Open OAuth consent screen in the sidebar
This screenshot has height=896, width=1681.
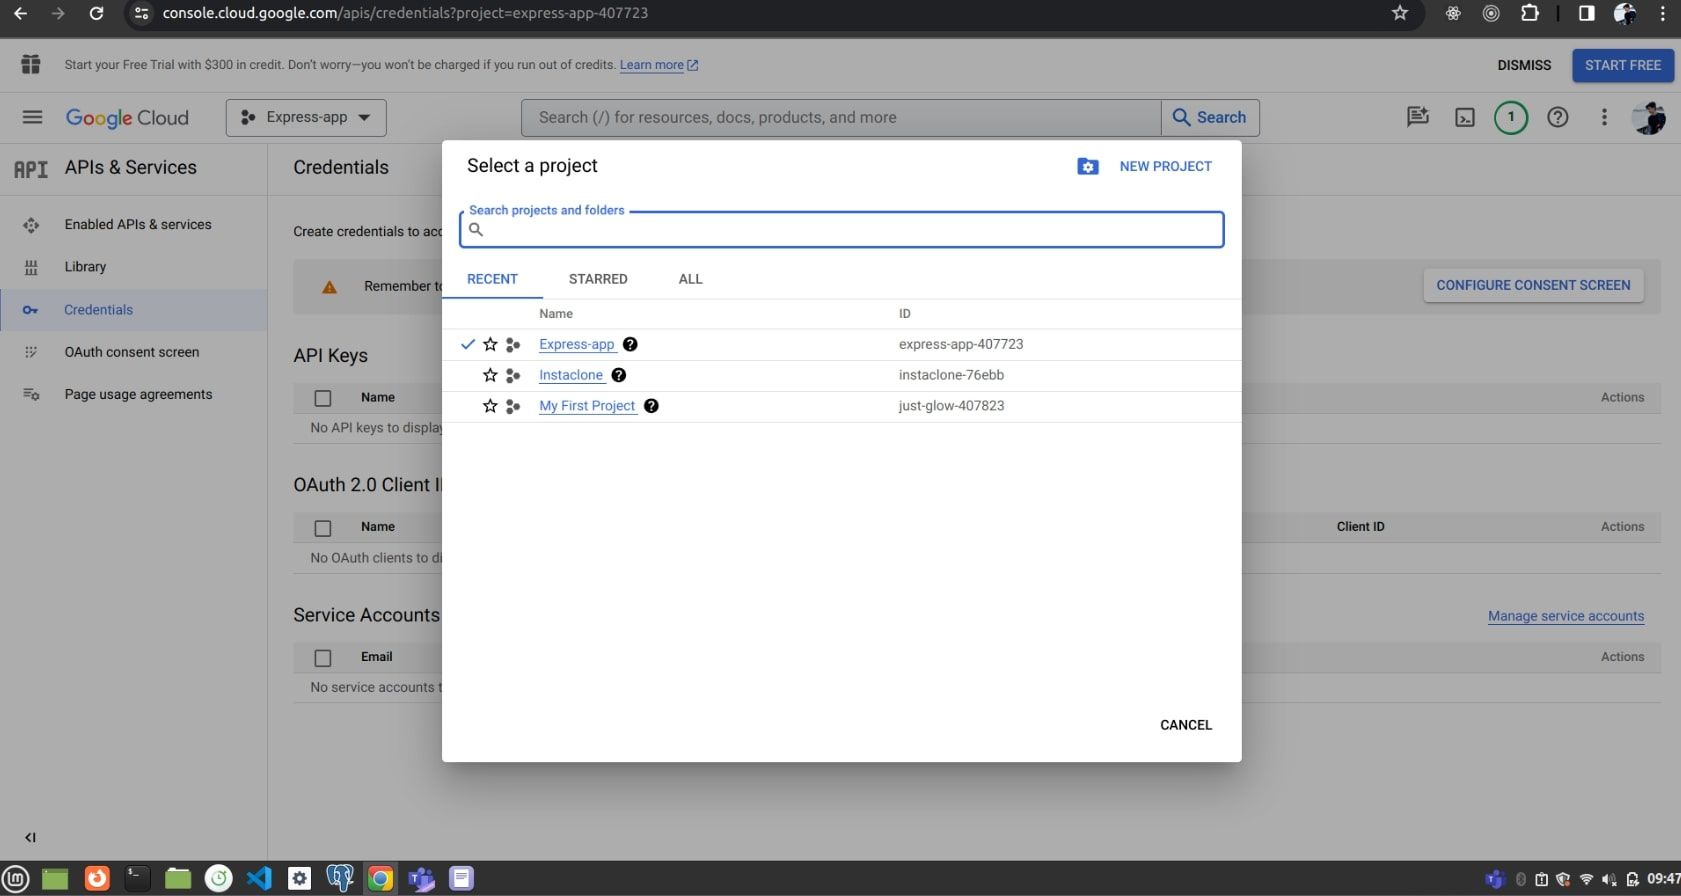[134, 352]
